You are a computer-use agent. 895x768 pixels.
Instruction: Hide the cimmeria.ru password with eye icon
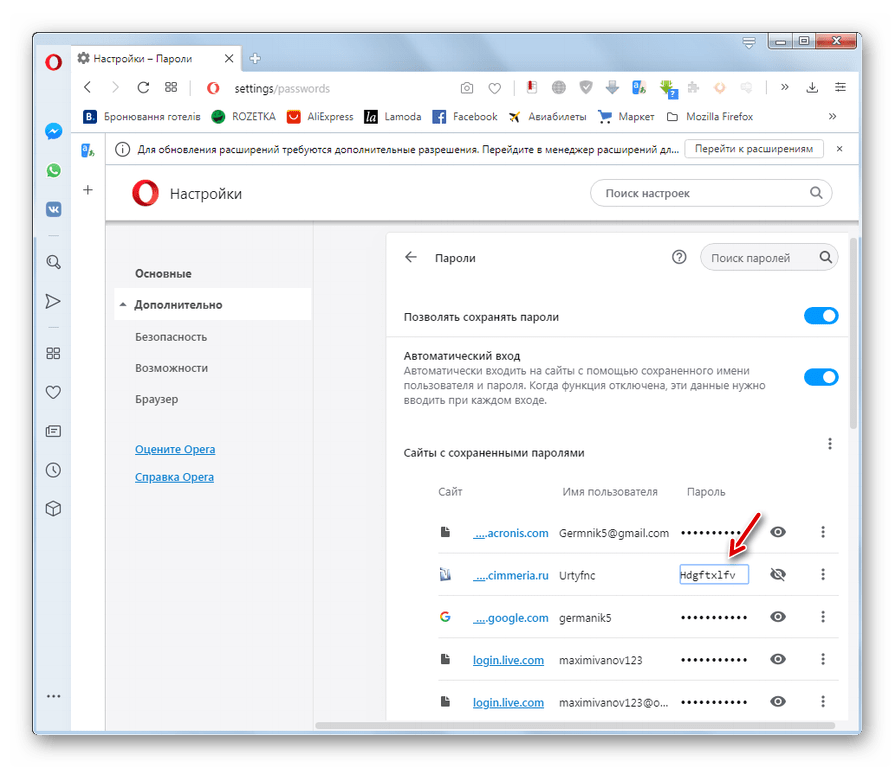click(x=778, y=574)
